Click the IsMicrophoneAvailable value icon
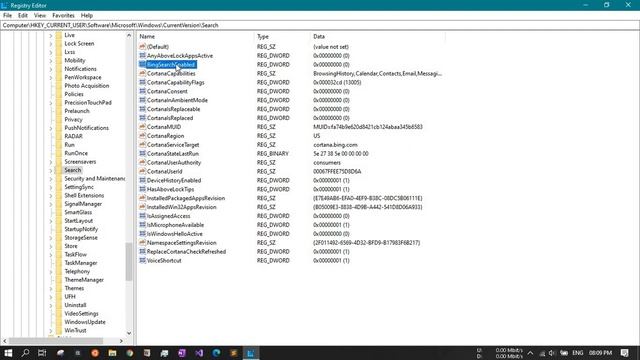Screen dimensions: 640x360 click(142, 224)
